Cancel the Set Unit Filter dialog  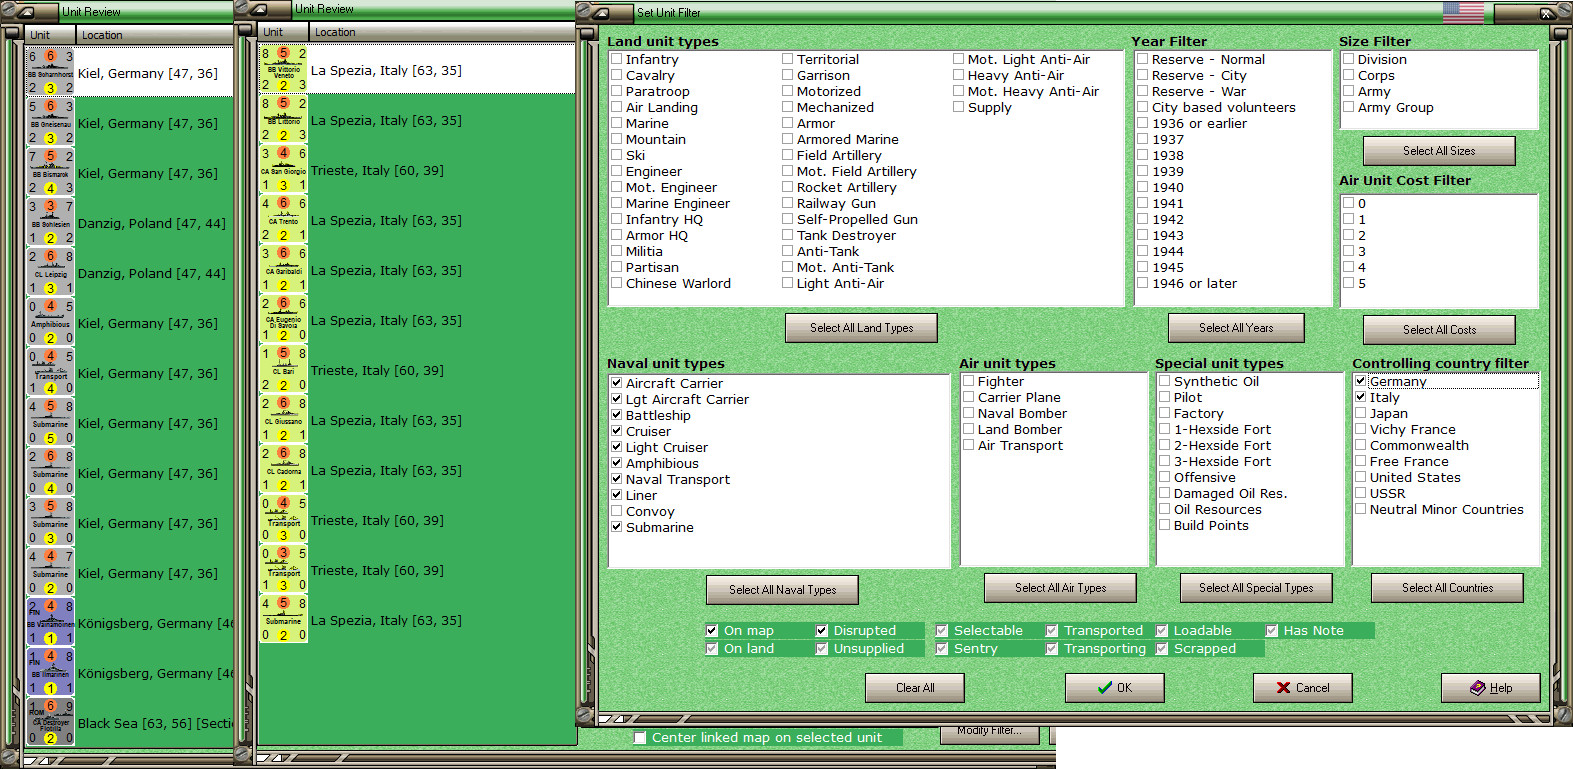pyautogui.click(x=1302, y=688)
